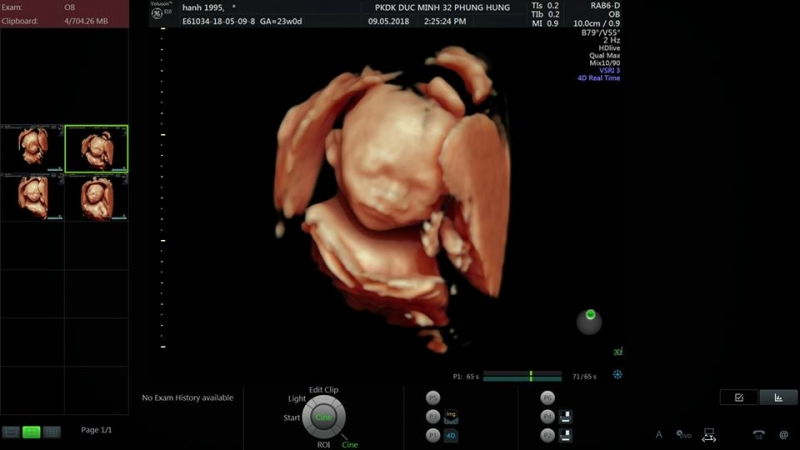The height and width of the screenshot is (450, 800).
Task: Toggle the checklist view button
Action: (738, 397)
